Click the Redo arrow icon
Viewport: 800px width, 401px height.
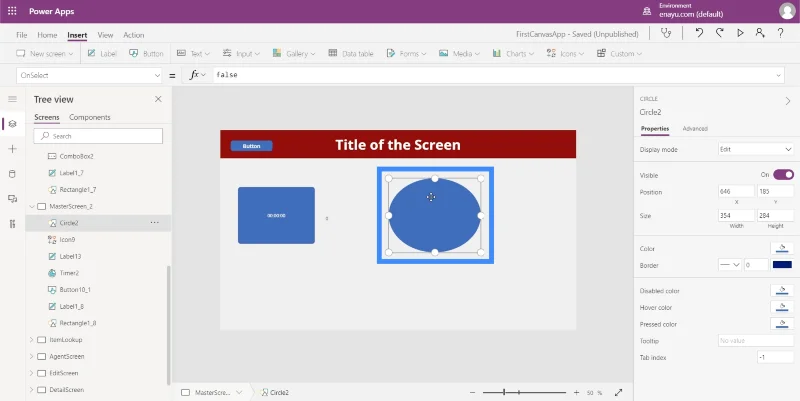(x=719, y=33)
